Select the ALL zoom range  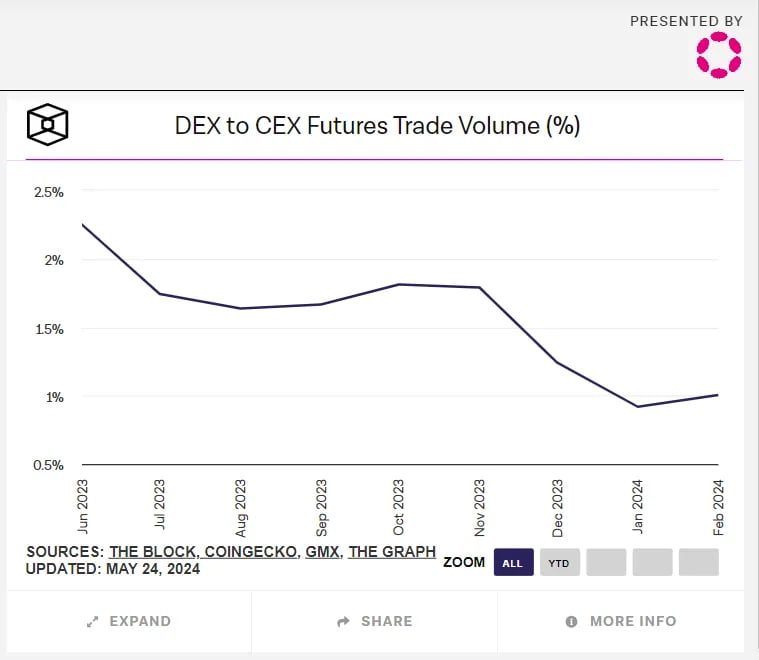514,562
